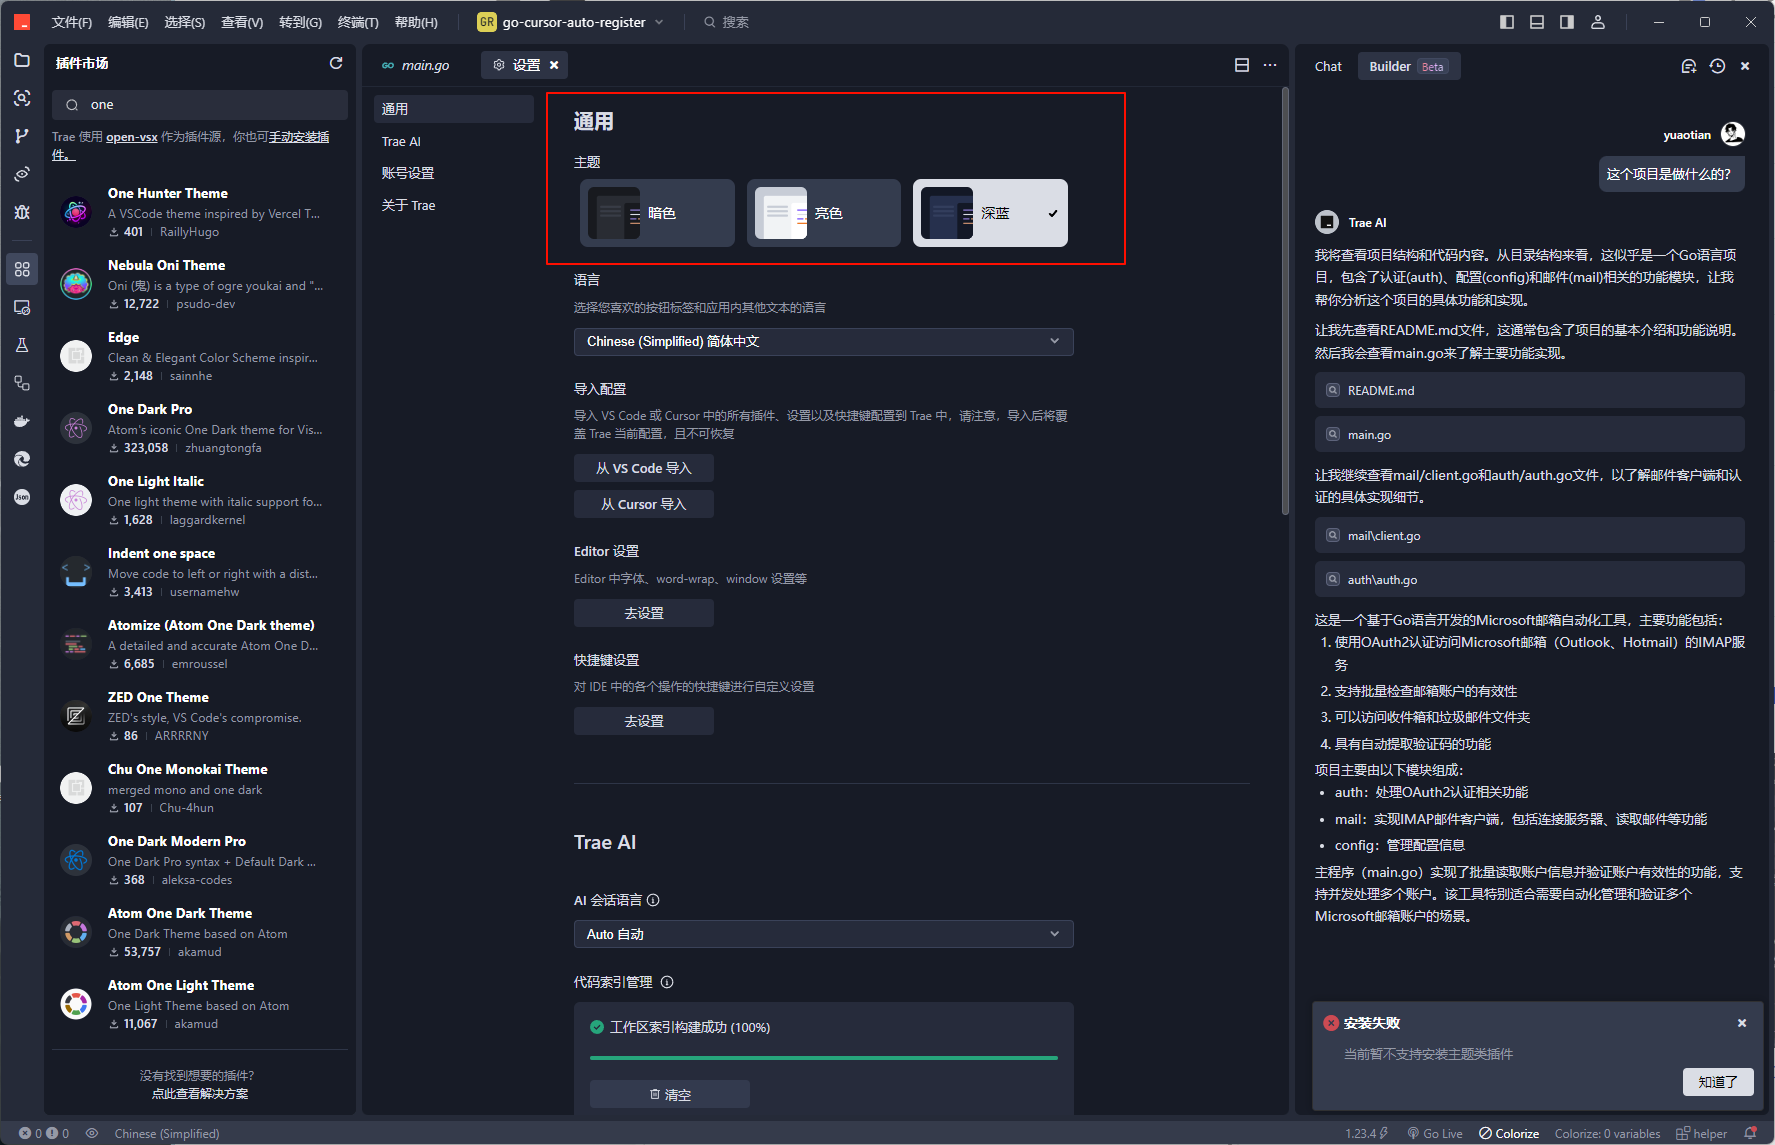Image resolution: width=1775 pixels, height=1145 pixels.
Task: Close the 设置 settings tab
Action: 554,65
